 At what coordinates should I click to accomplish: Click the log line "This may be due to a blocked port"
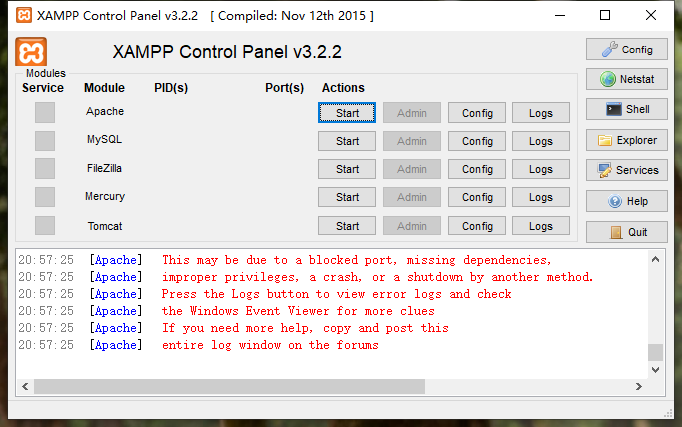coord(357,260)
